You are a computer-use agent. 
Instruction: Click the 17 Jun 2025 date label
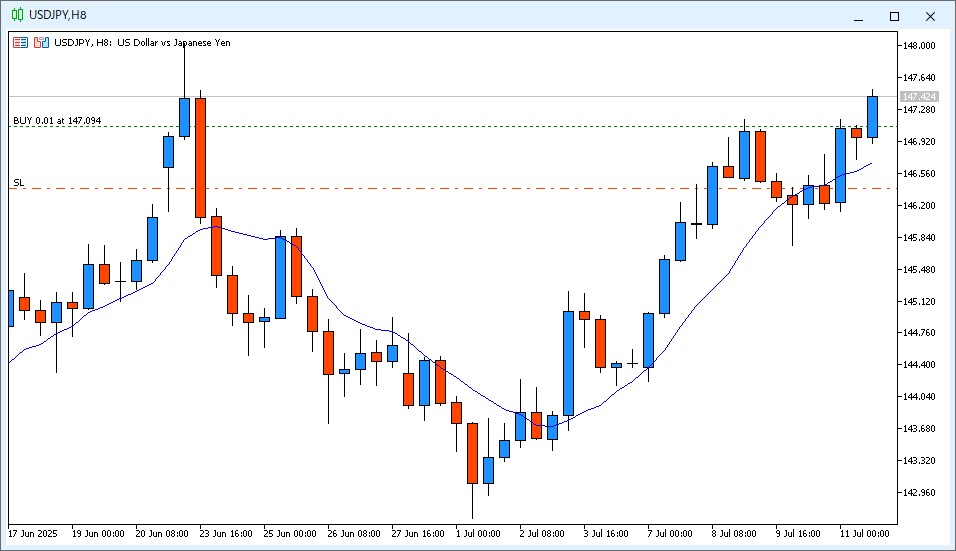pos(33,533)
